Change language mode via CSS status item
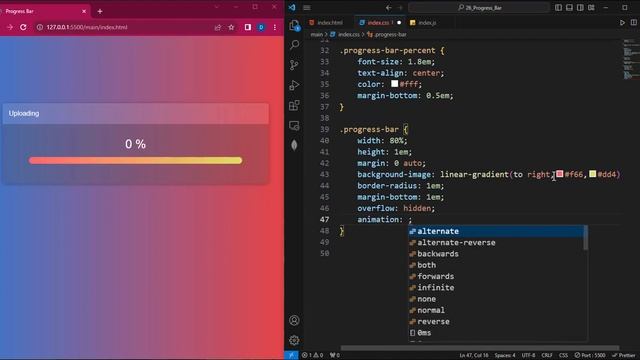The width and height of the screenshot is (640, 360). (563, 356)
